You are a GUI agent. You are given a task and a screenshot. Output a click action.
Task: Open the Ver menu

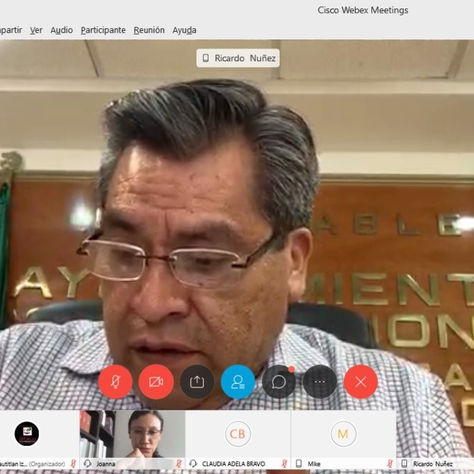pyautogui.click(x=36, y=30)
